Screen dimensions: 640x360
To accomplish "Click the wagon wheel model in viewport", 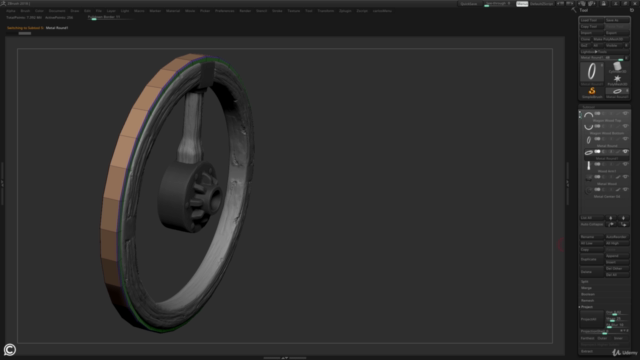I will [178, 192].
